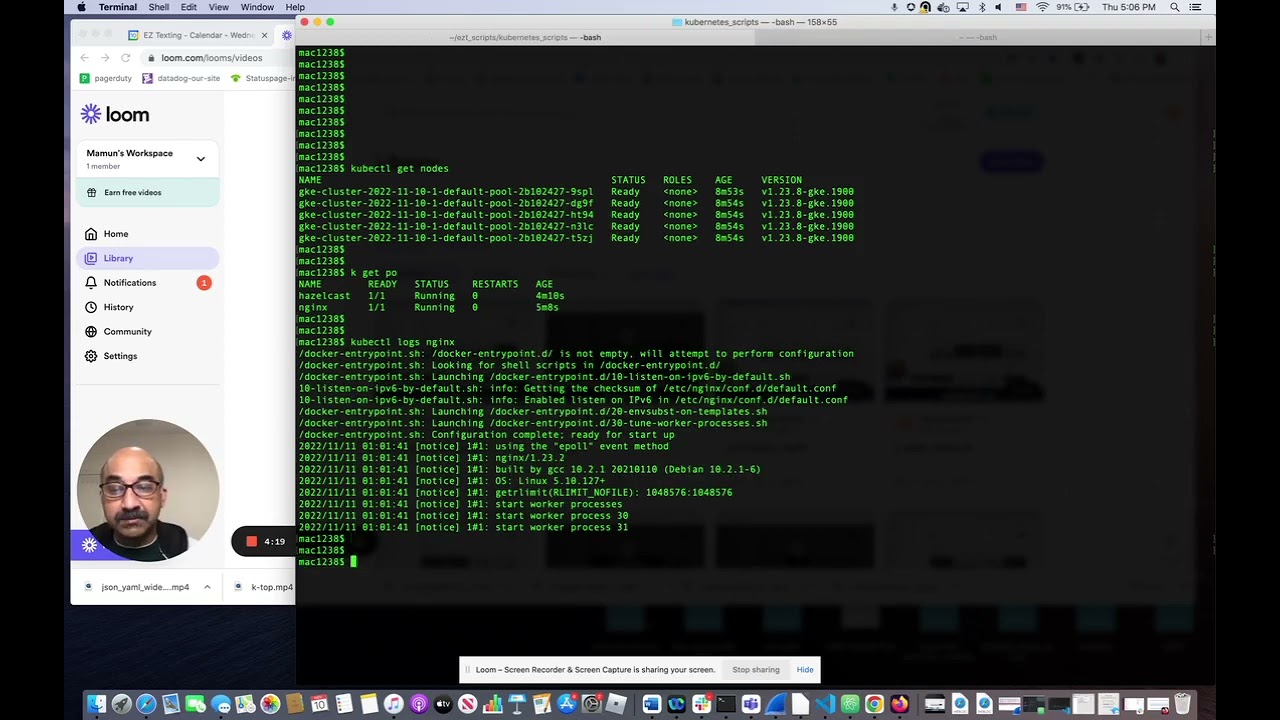The image size is (1280, 720).
Task: Open the Trash in the Dock
Action: 1183,704
